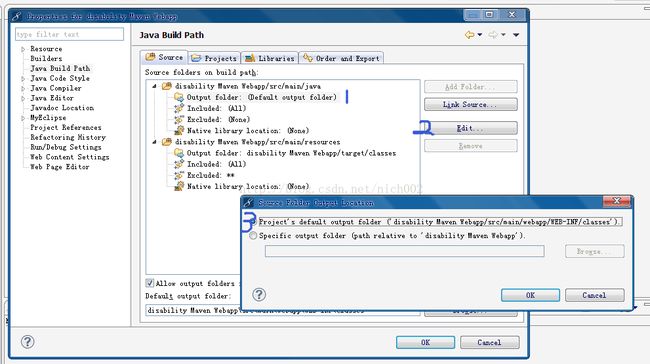Expand the Java Code Style tree item
Viewport: 650px width, 364px height.
(23, 79)
